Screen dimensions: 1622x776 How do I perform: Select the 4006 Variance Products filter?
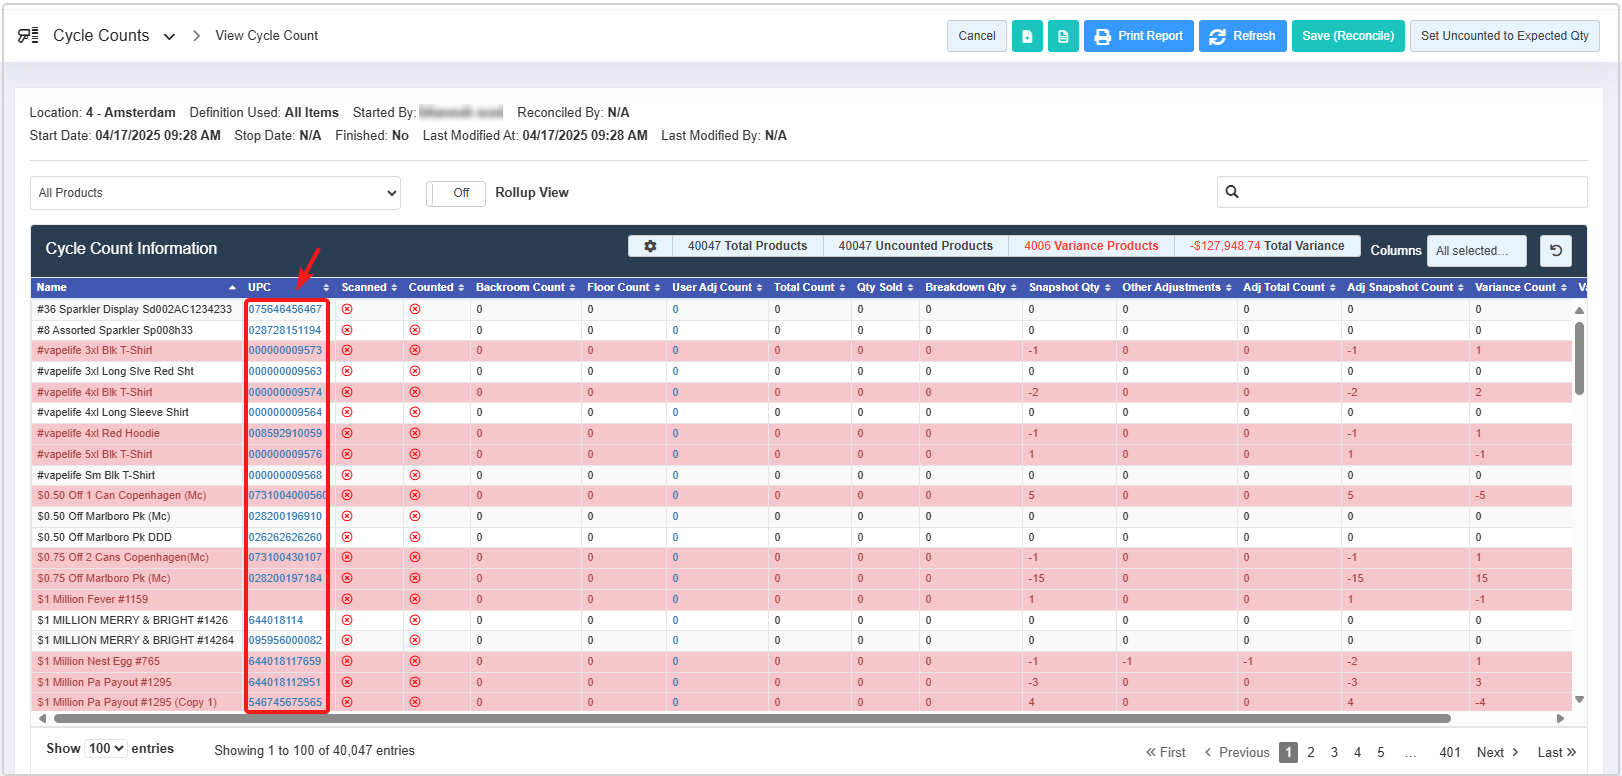point(1091,246)
